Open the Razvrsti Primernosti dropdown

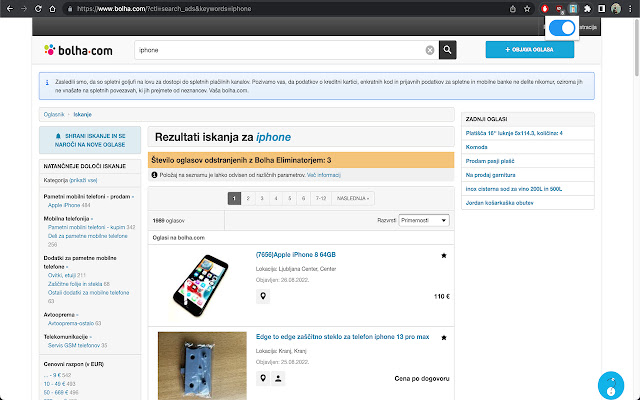424,220
